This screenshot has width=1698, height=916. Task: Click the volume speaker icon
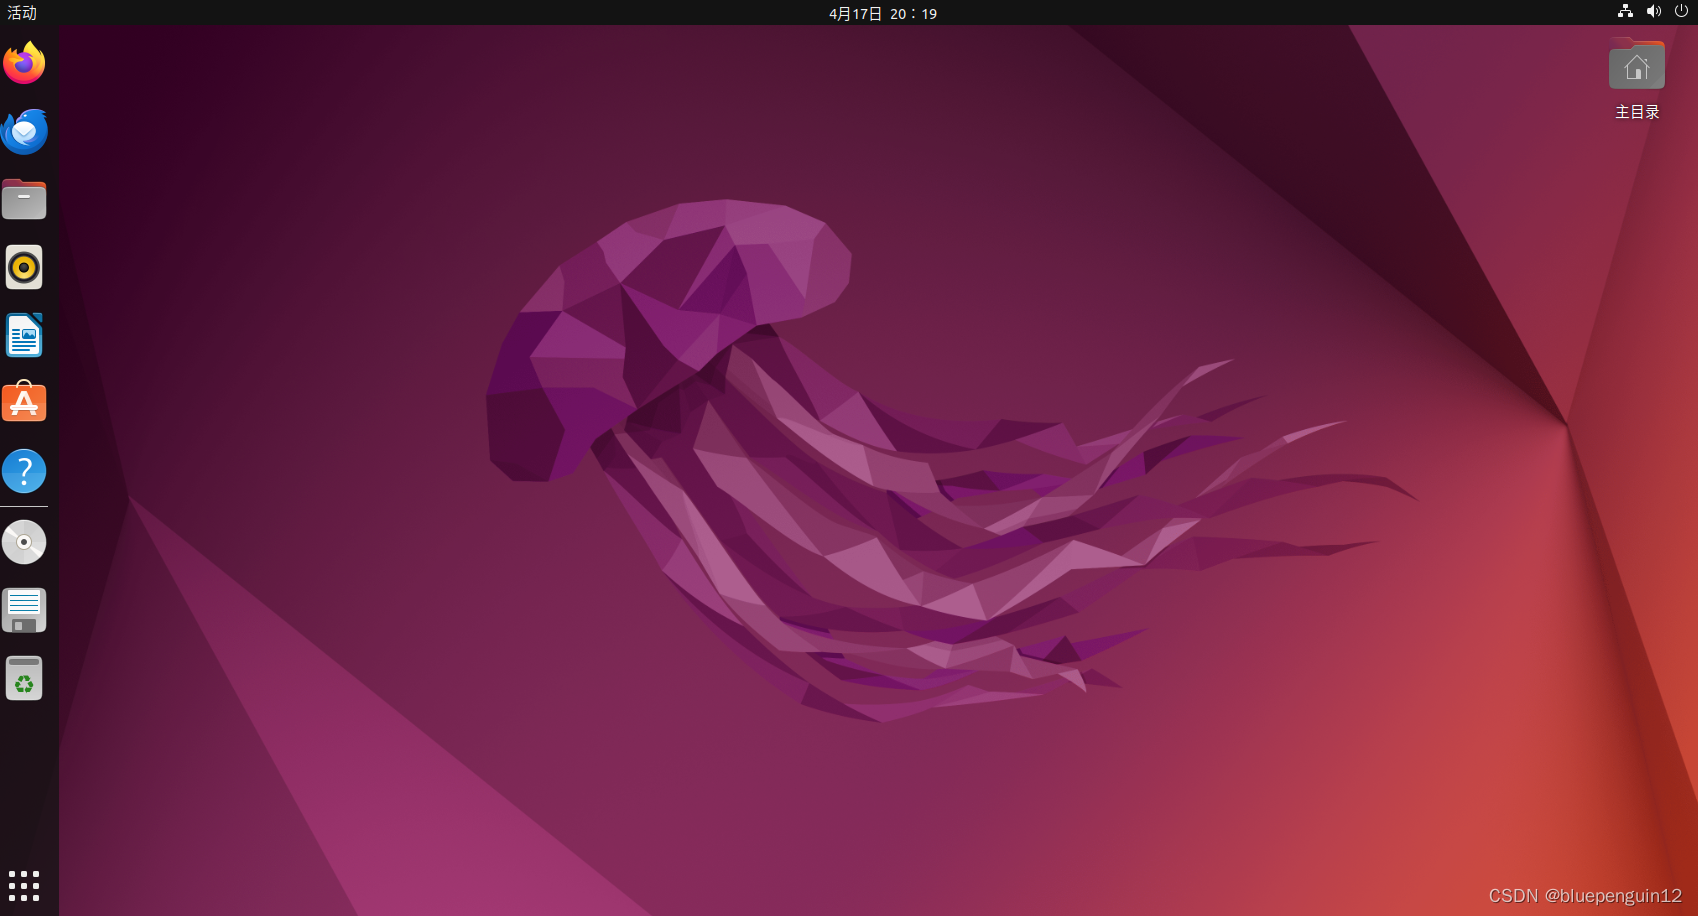click(1654, 12)
